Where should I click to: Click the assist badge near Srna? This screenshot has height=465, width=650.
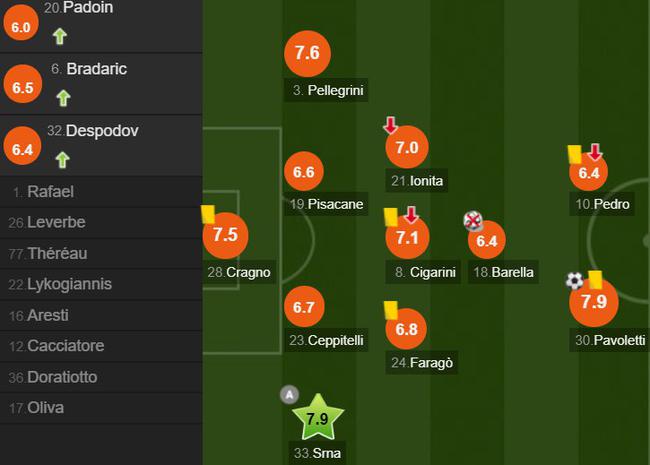pyautogui.click(x=290, y=394)
